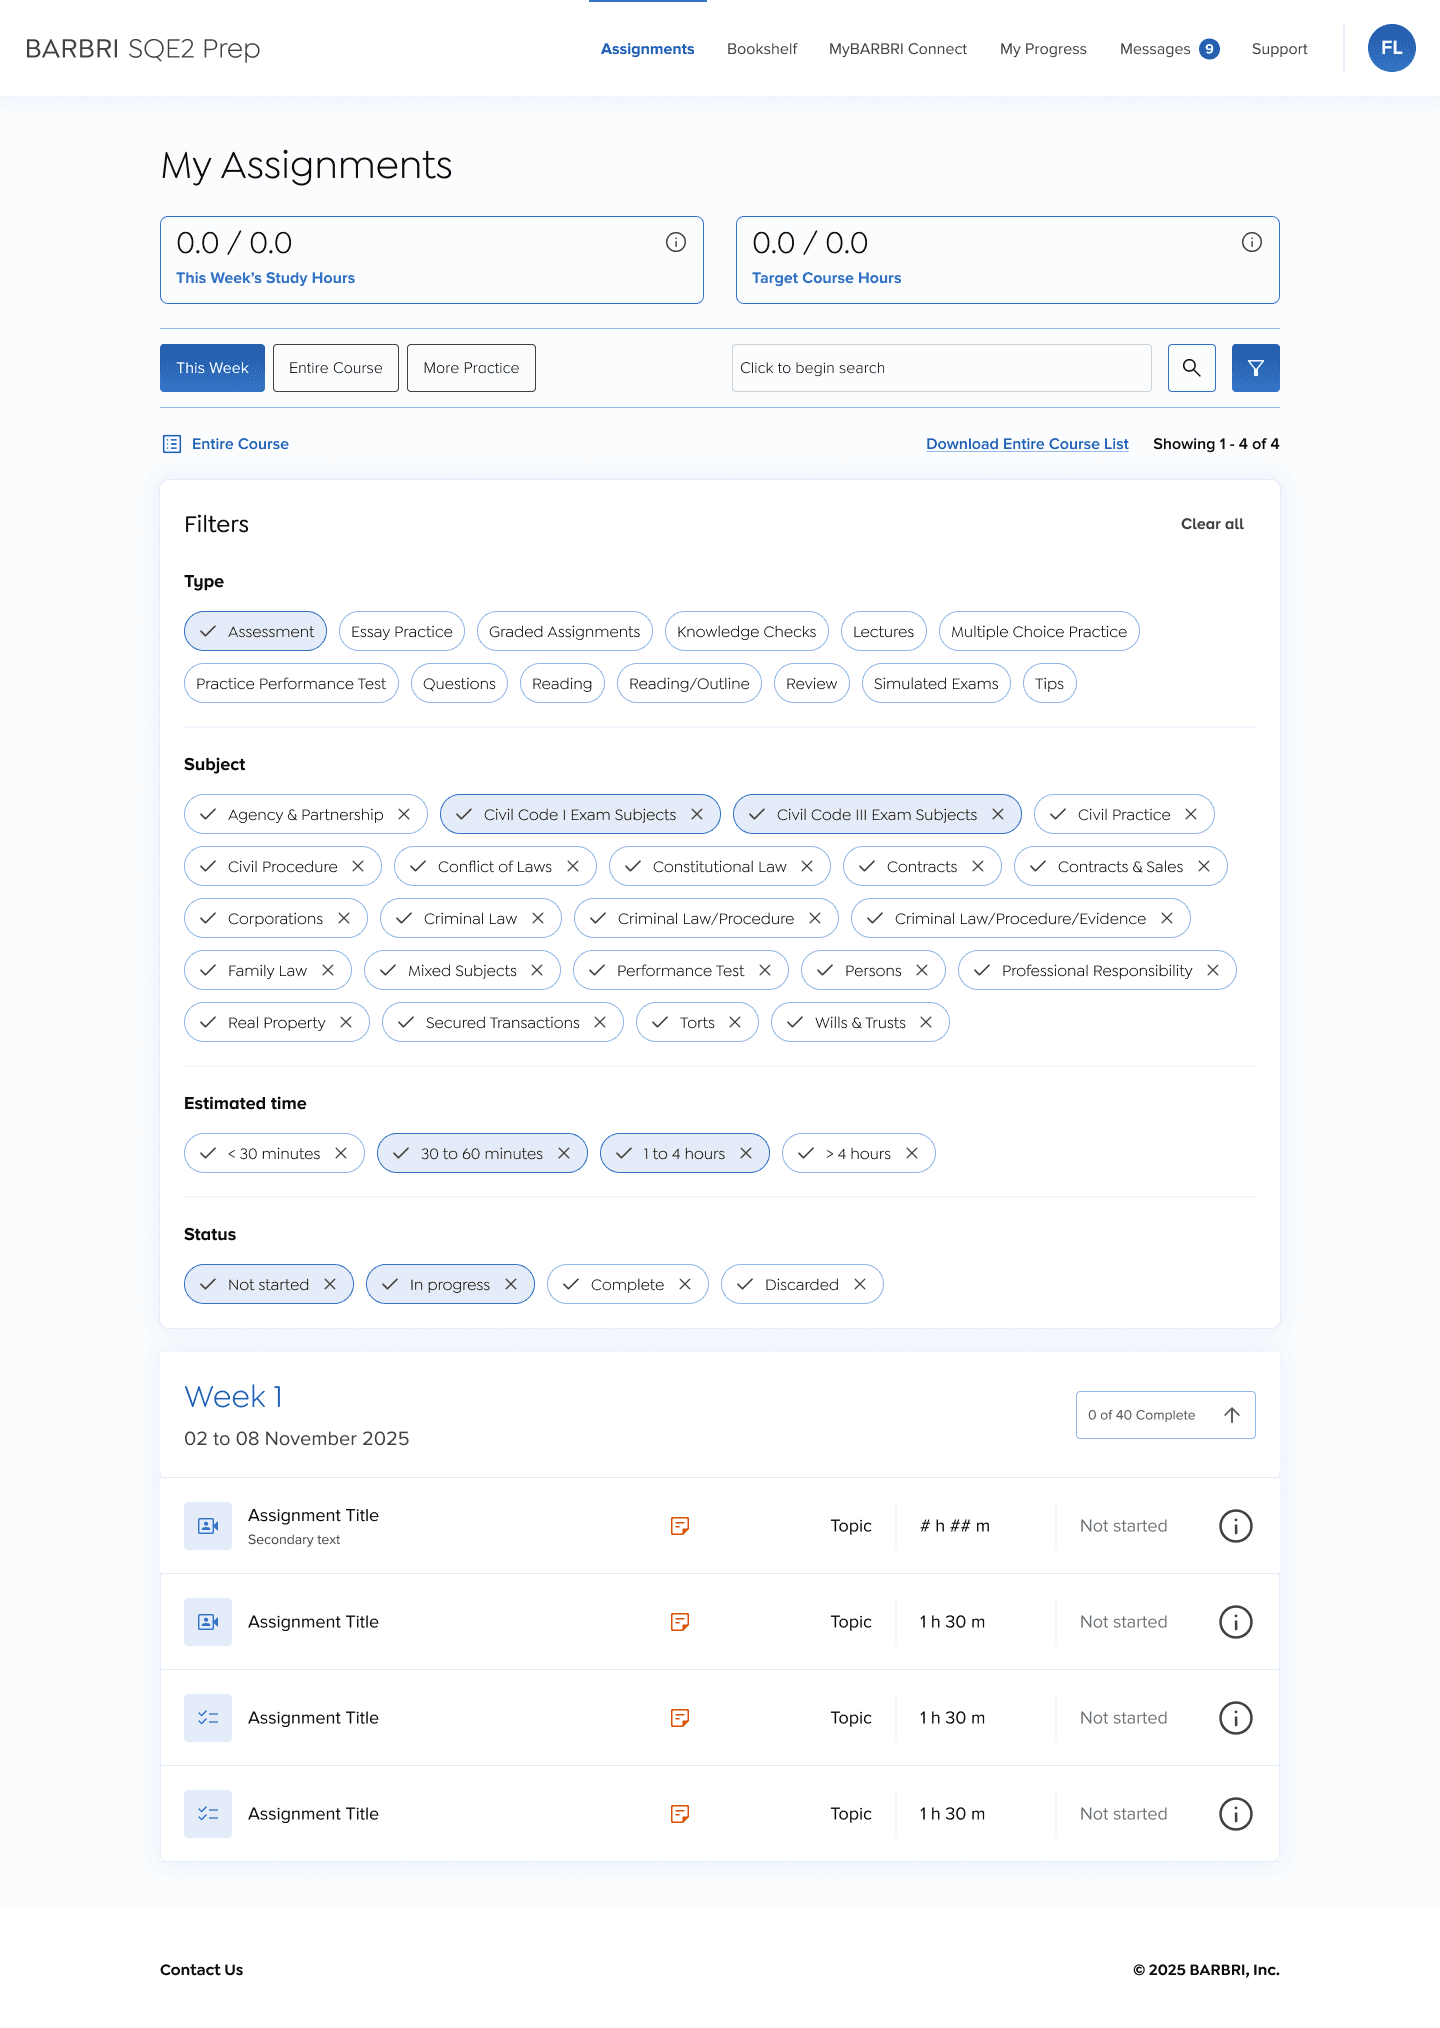Open My Progress nav item
1440x2028 pixels.
[1043, 48]
